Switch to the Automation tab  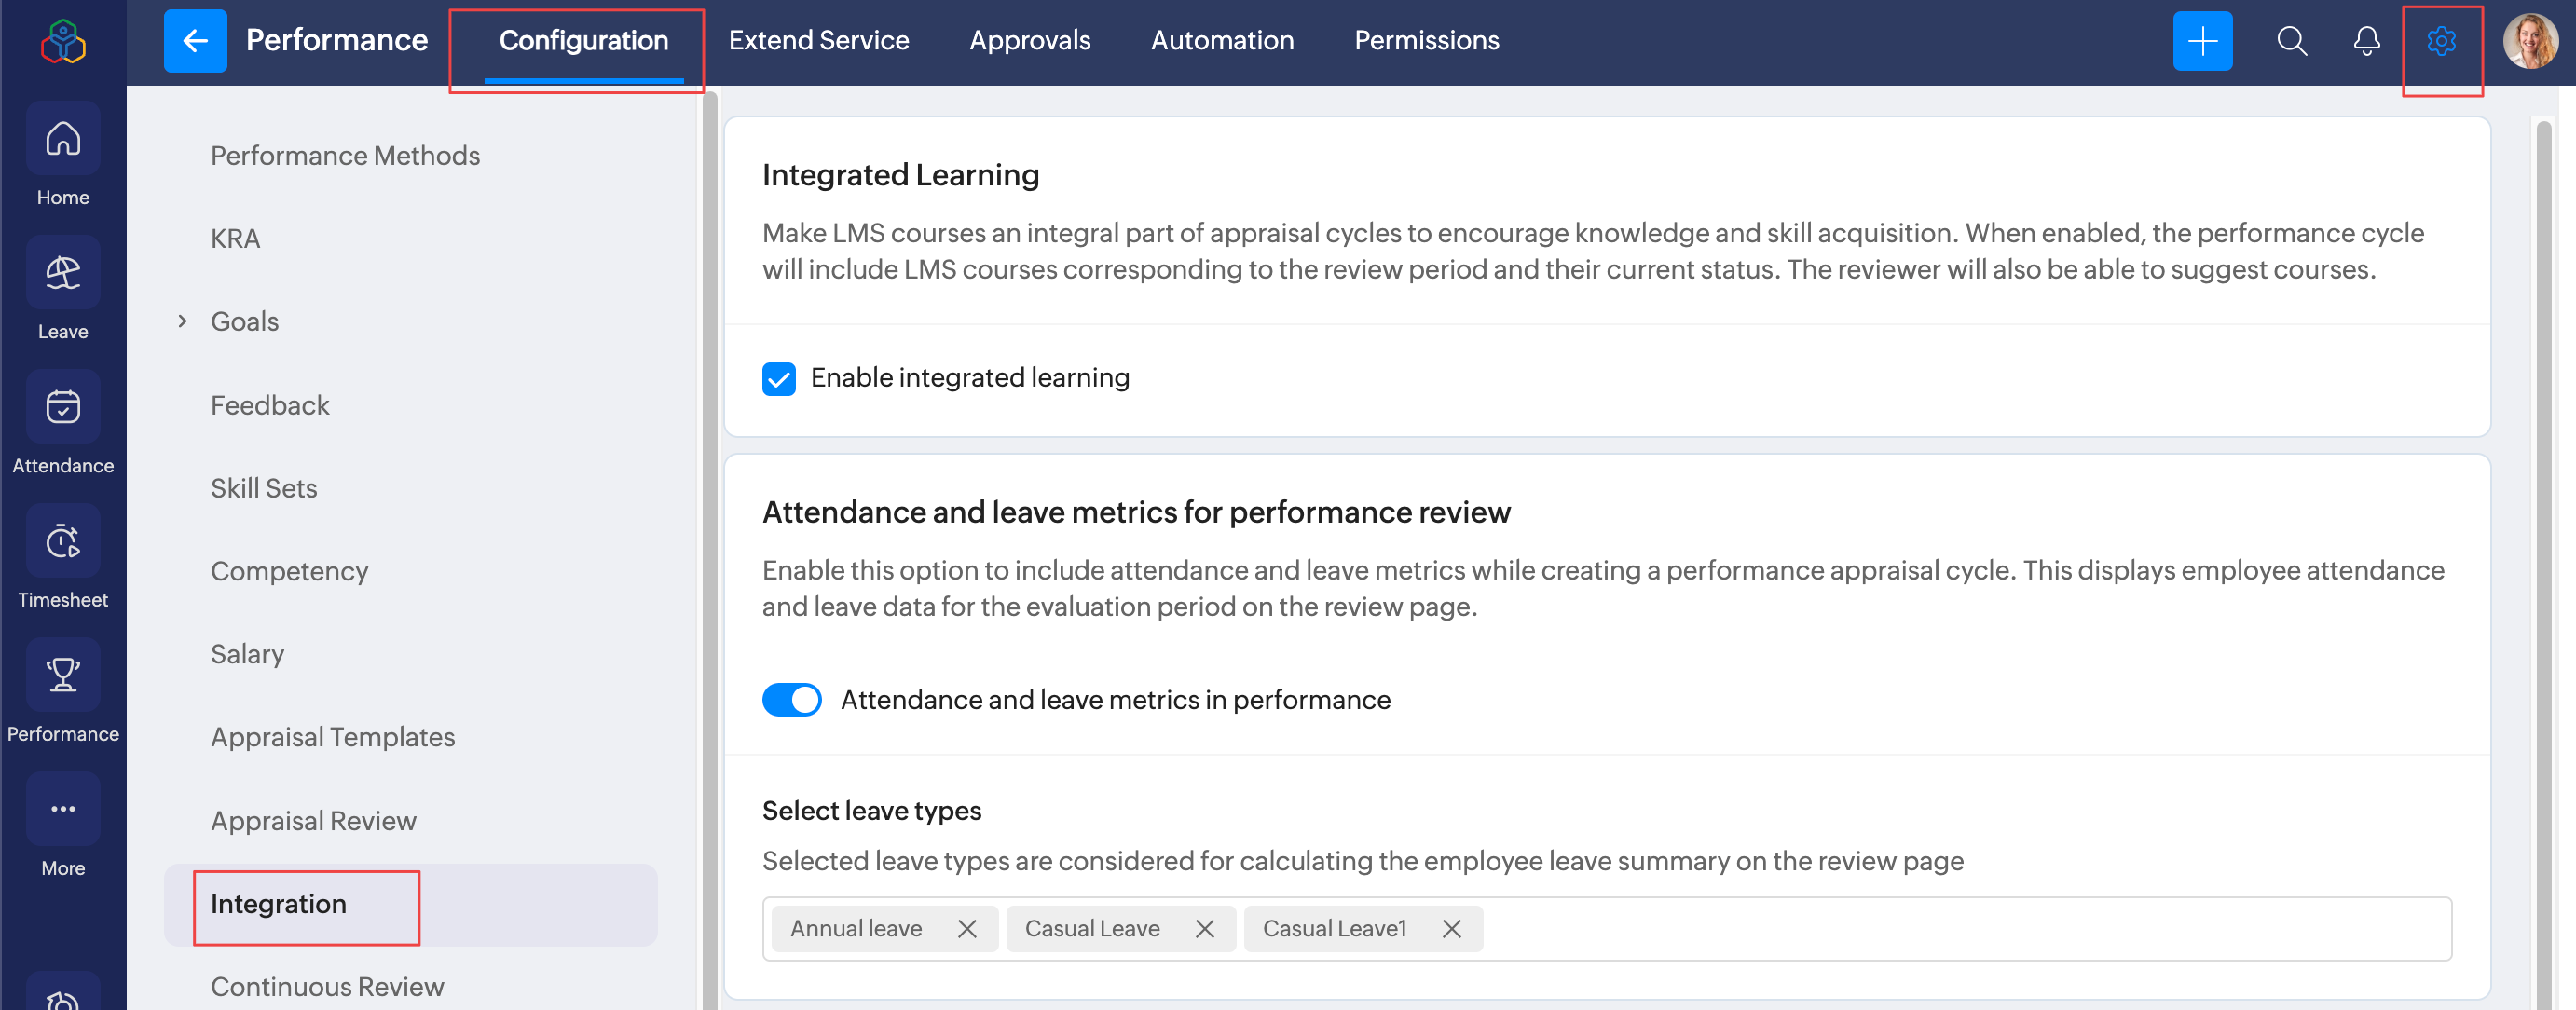(1222, 41)
